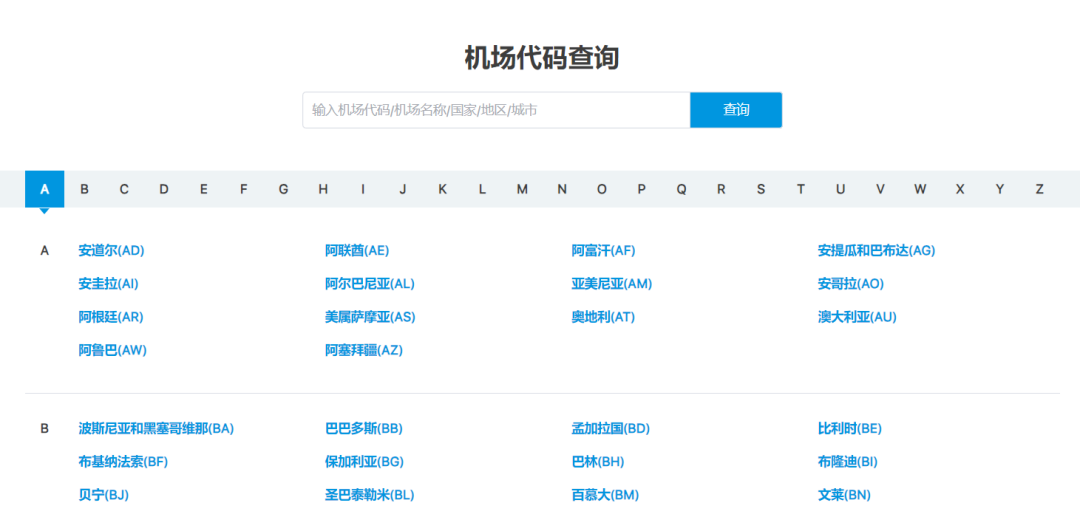Switch to the P letter tab
The image size is (1080, 517).
pyautogui.click(x=641, y=189)
